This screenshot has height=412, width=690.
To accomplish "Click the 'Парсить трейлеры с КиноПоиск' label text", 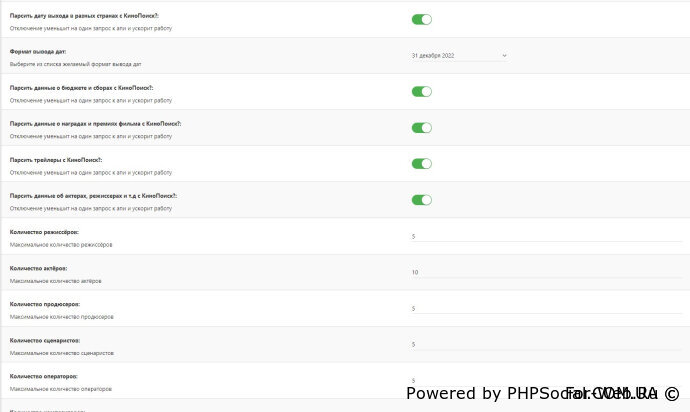I will point(69,158).
